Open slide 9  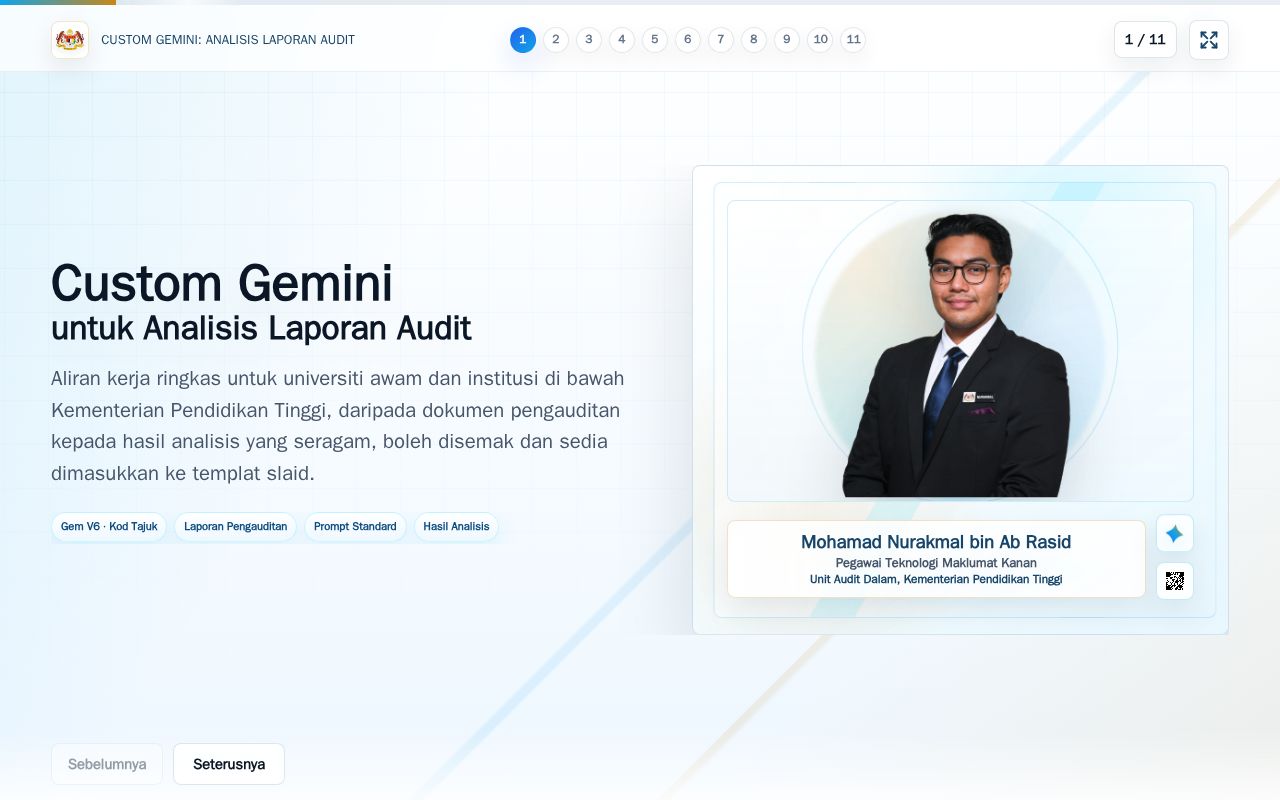pyautogui.click(x=787, y=40)
